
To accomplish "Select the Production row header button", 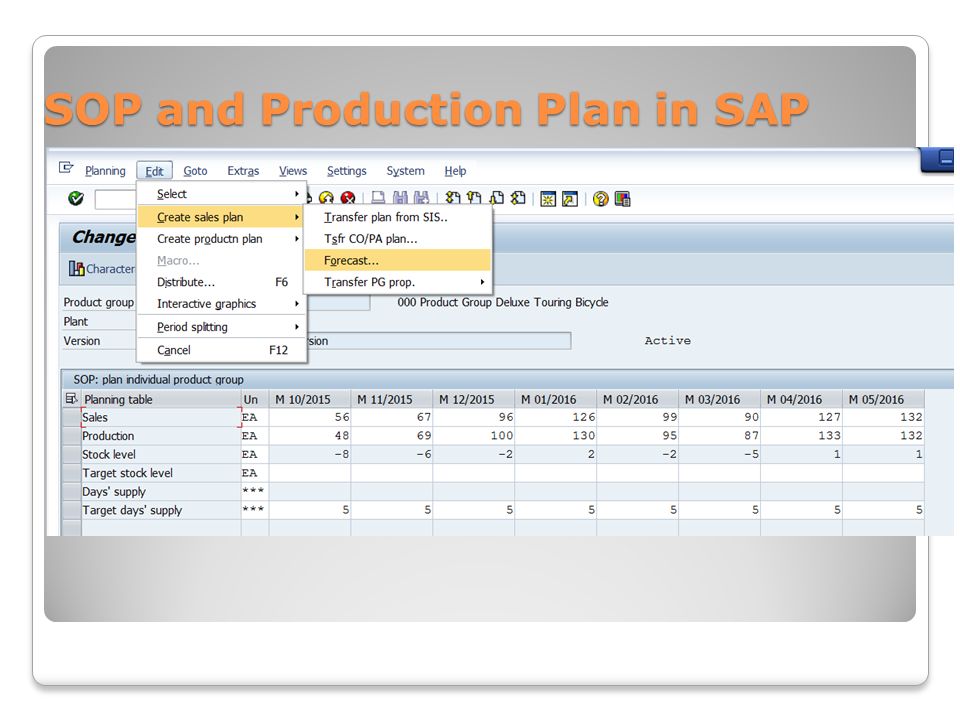I will click(x=72, y=436).
